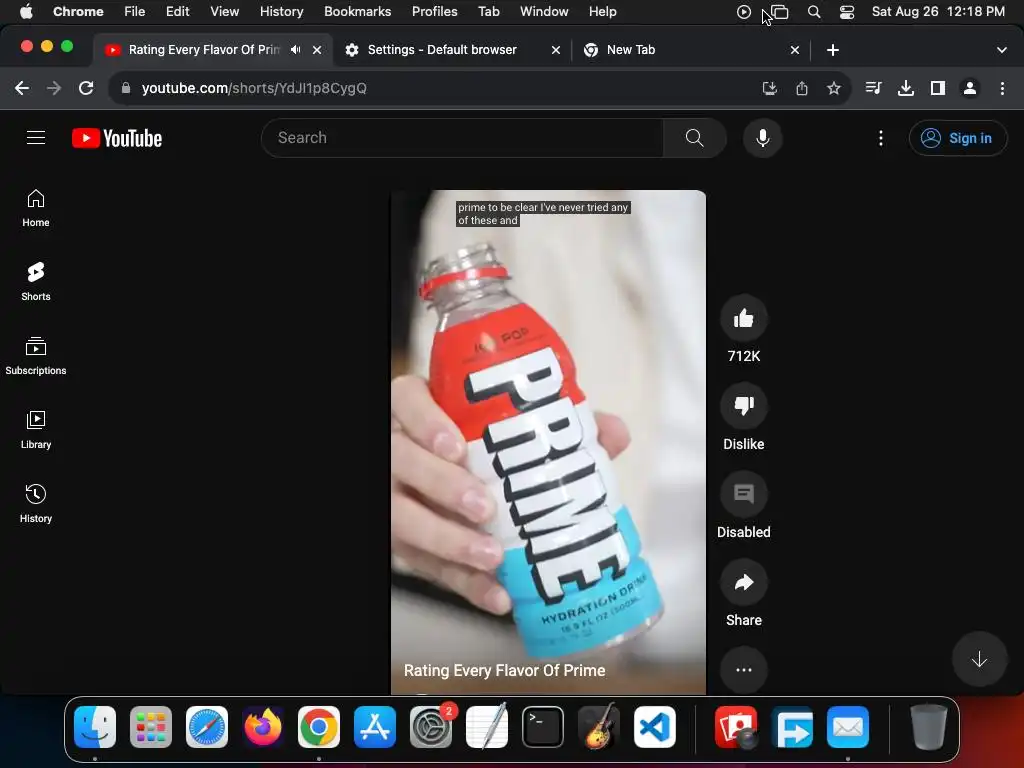Open Launchpad from the Dock
This screenshot has height=768, width=1024.
coord(151,727)
